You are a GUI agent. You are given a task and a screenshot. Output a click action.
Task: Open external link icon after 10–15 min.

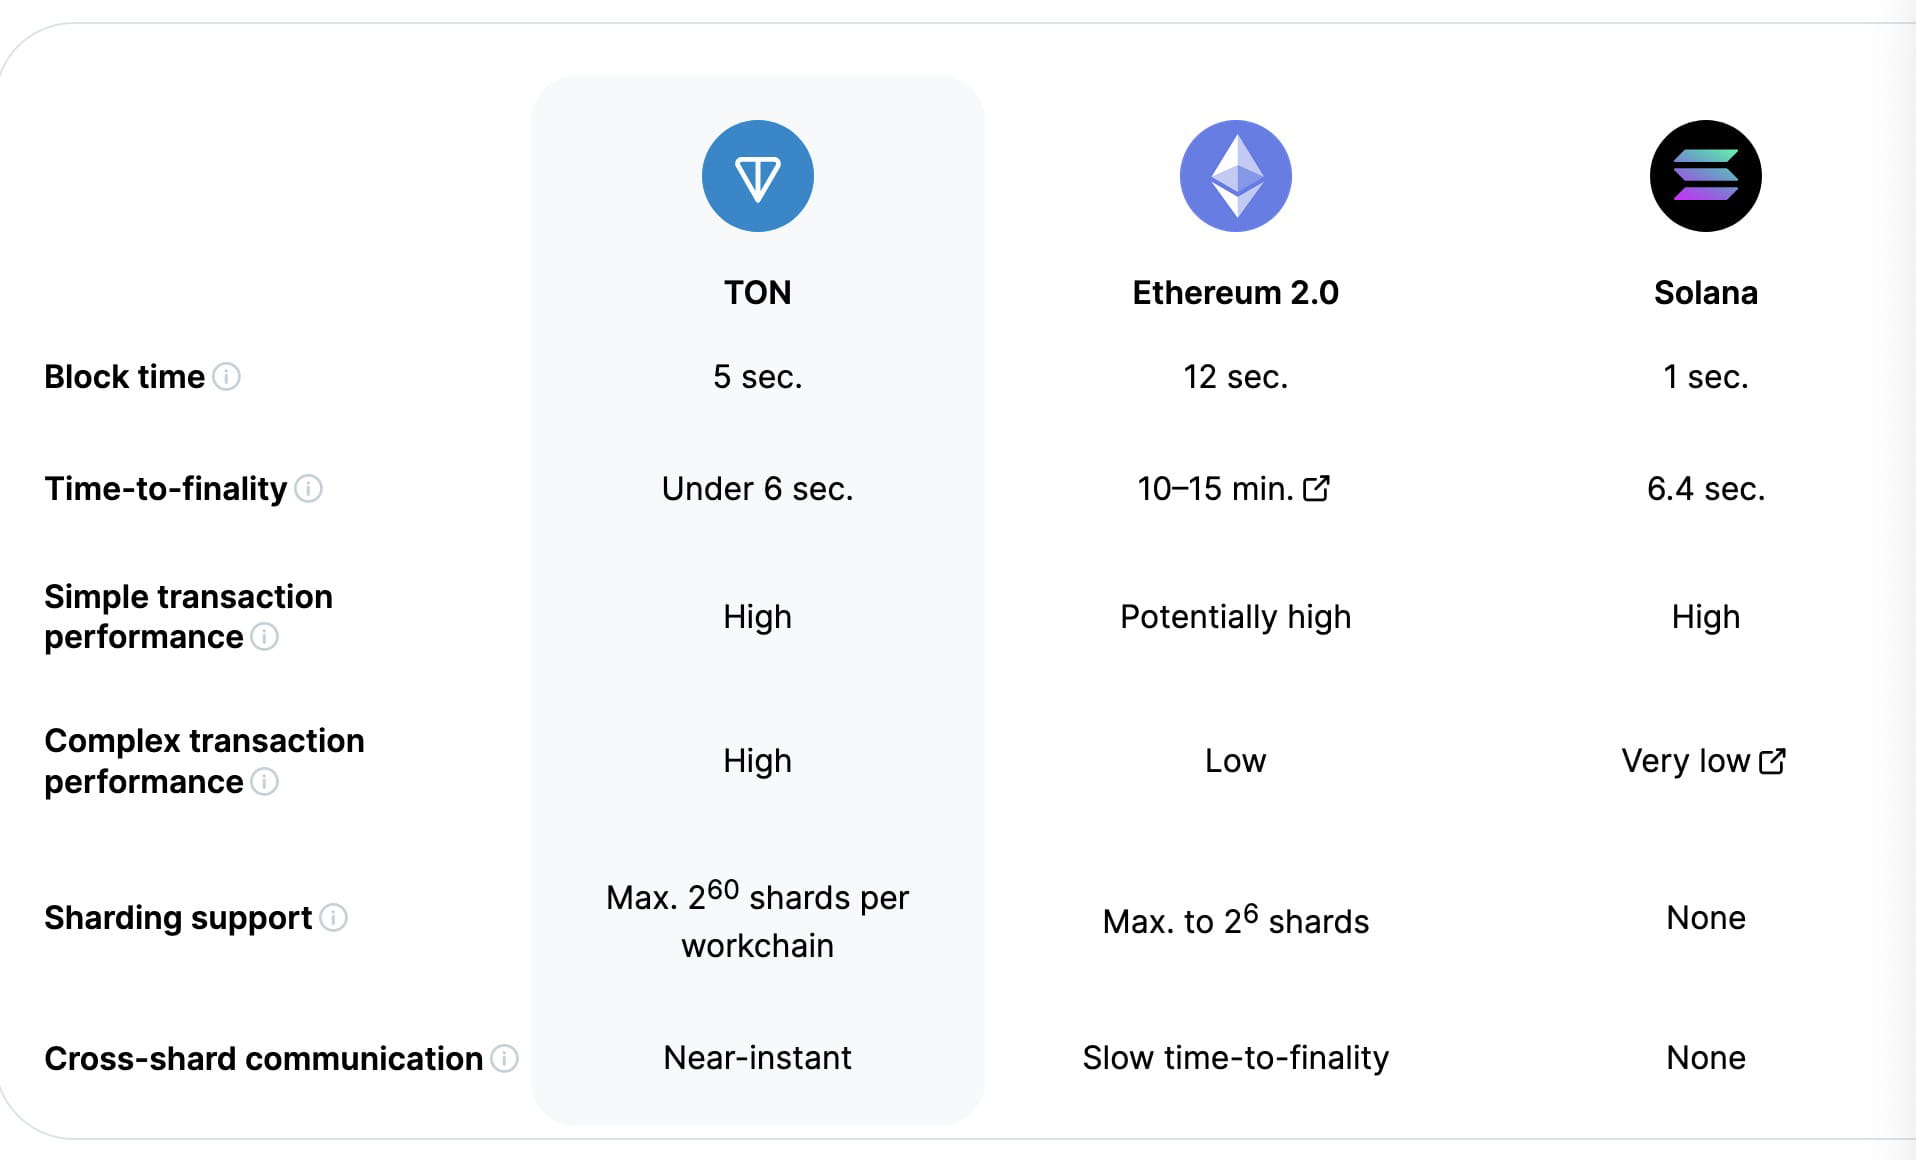pos(1317,488)
